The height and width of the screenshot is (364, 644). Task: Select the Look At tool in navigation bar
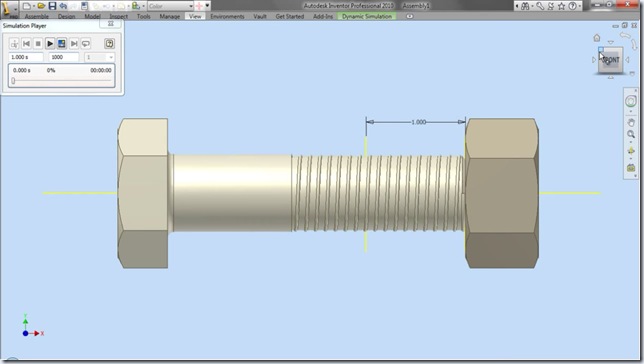(631, 168)
